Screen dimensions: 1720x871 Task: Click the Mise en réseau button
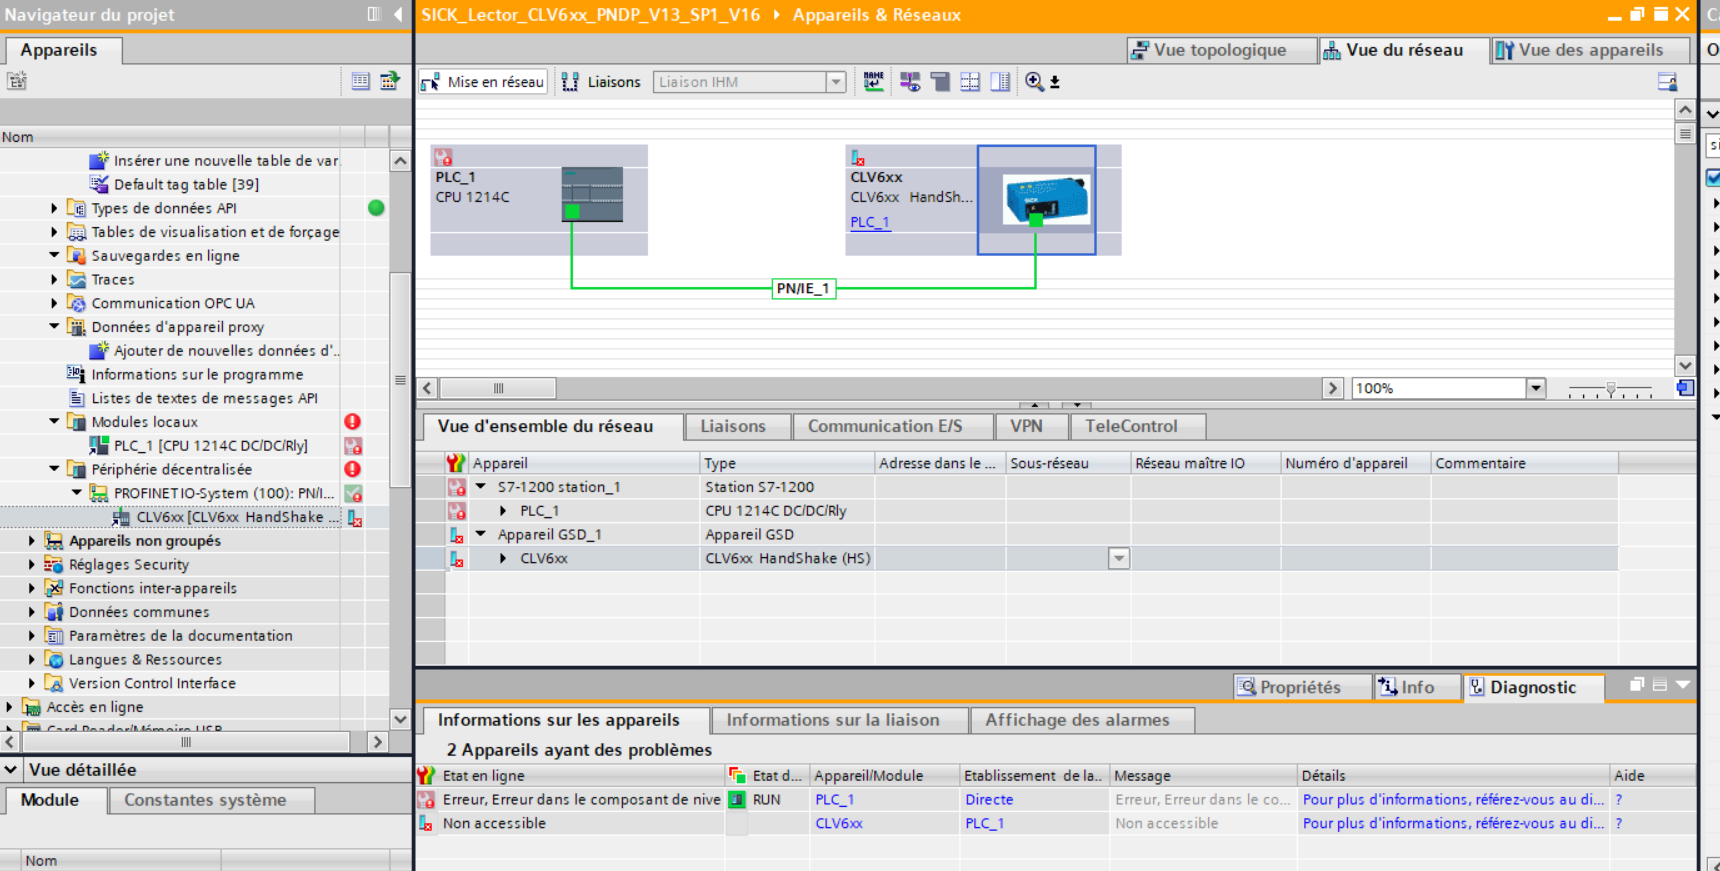483,82
